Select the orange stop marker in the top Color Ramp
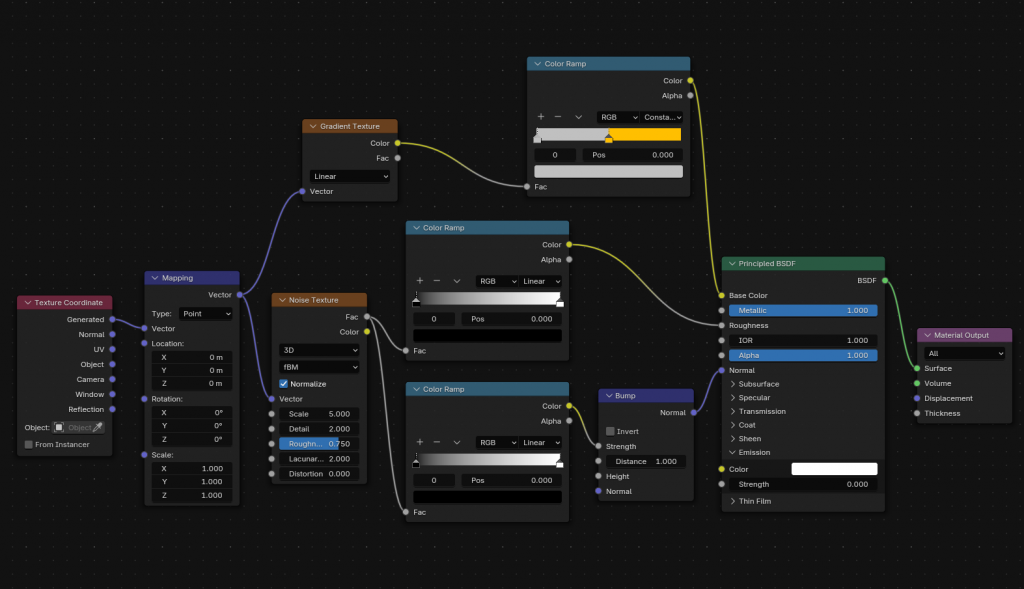Image resolution: width=1024 pixels, height=589 pixels. (x=608, y=139)
